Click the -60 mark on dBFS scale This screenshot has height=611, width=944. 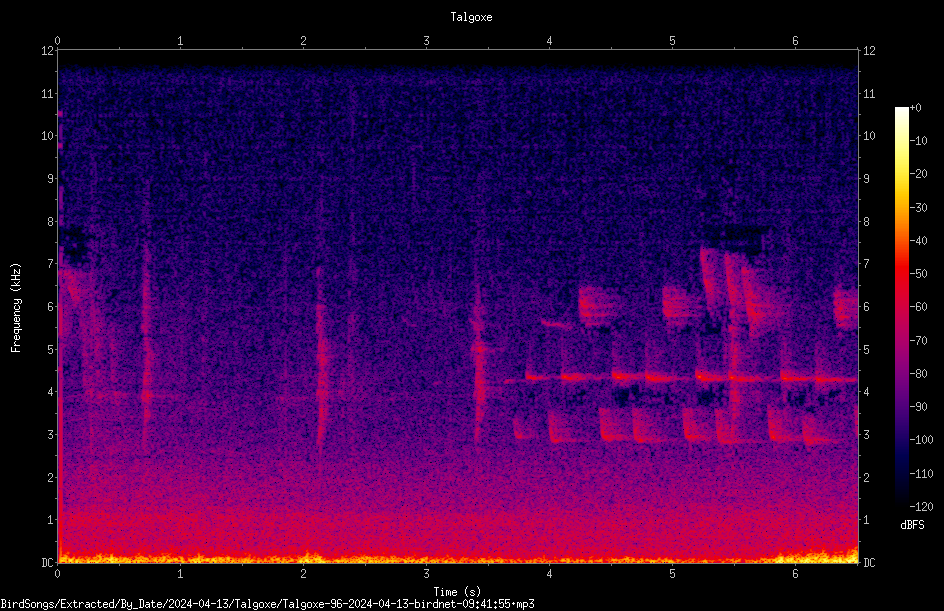coord(919,306)
